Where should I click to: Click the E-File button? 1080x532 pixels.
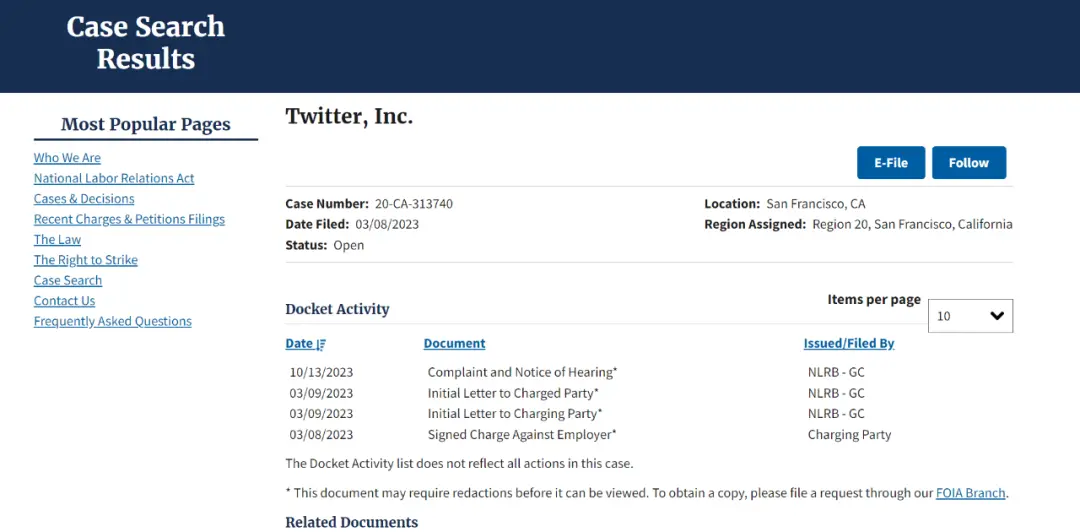(x=890, y=163)
